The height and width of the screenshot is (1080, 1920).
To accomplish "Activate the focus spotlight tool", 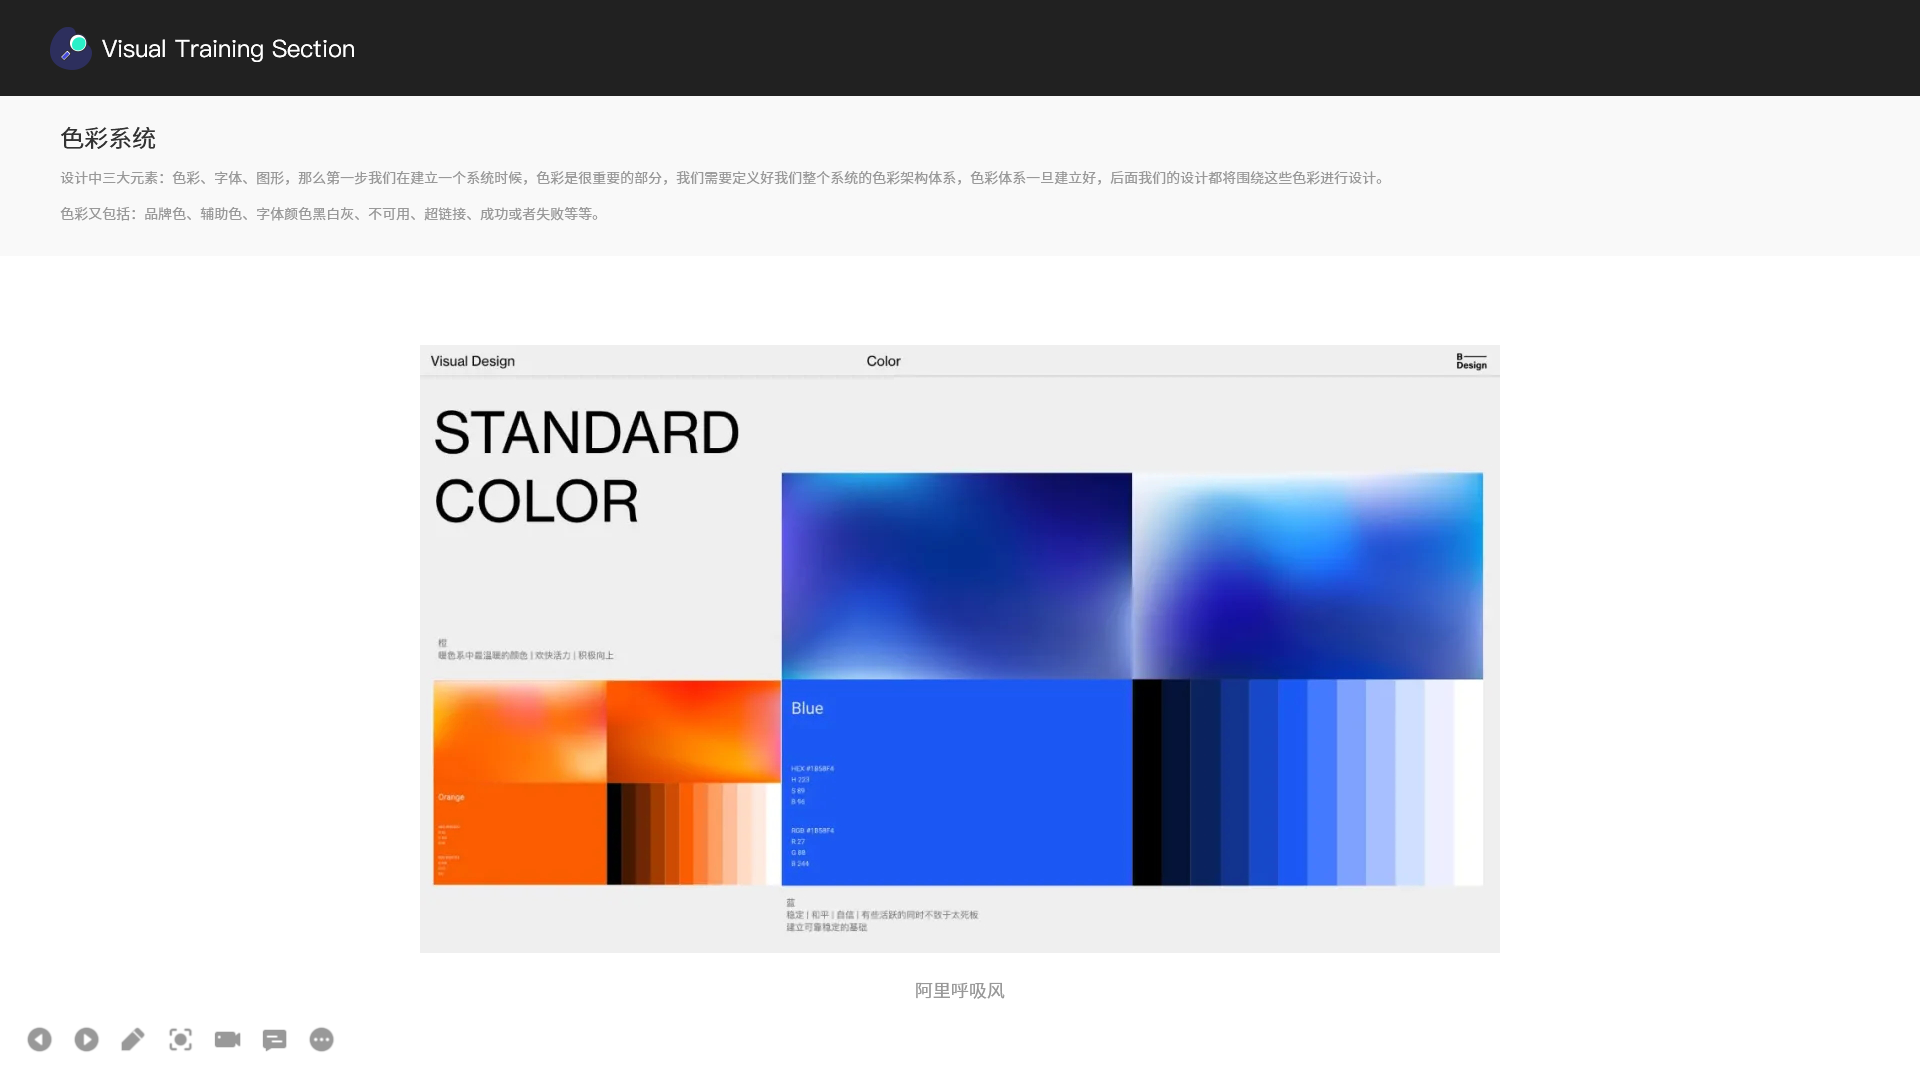I will click(180, 1040).
